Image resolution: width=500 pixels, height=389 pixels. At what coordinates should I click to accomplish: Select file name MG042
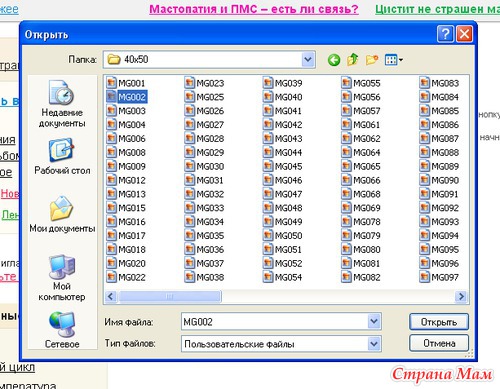(289, 125)
